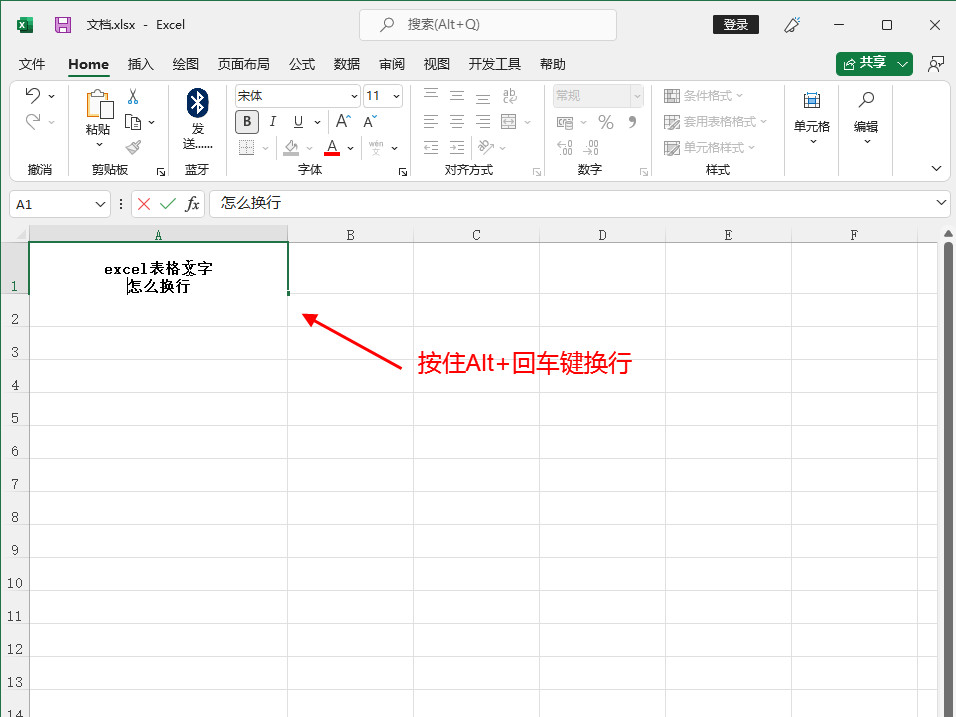The height and width of the screenshot is (717, 956).
Task: Cancel the cell entry with the red X
Action: 144,203
